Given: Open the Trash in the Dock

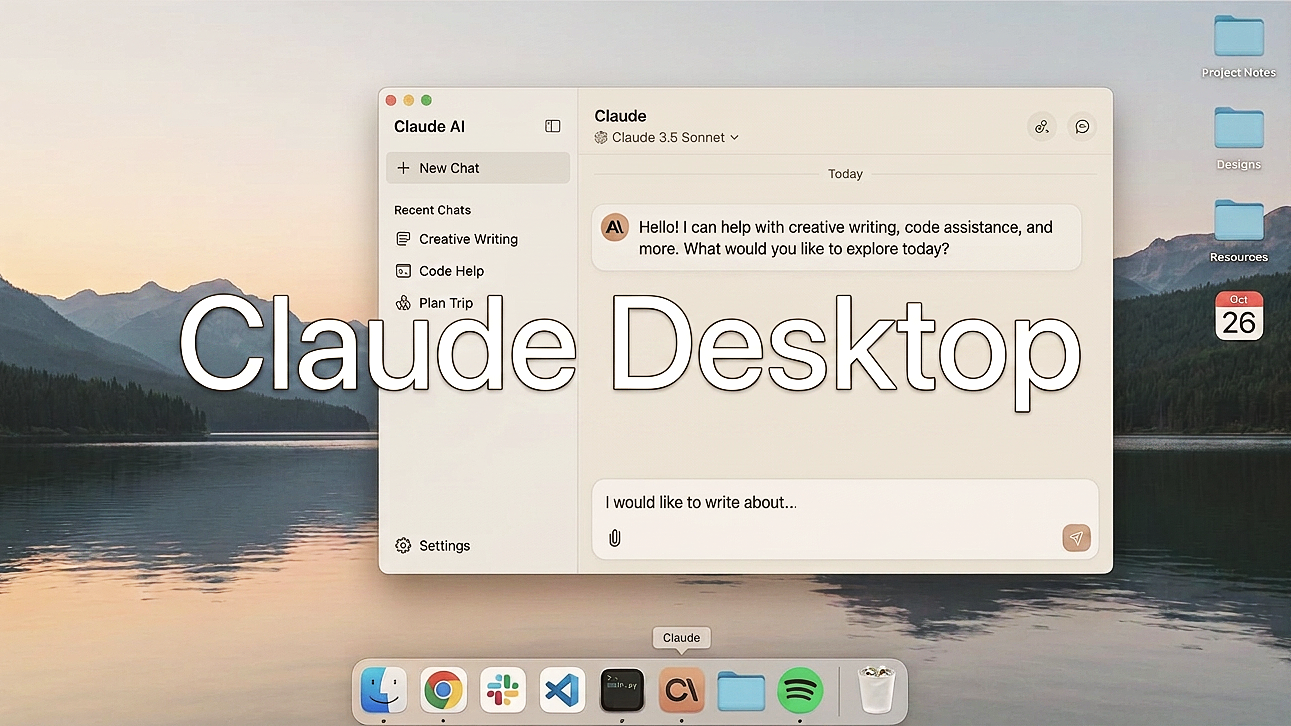Looking at the screenshot, I should tap(877, 690).
